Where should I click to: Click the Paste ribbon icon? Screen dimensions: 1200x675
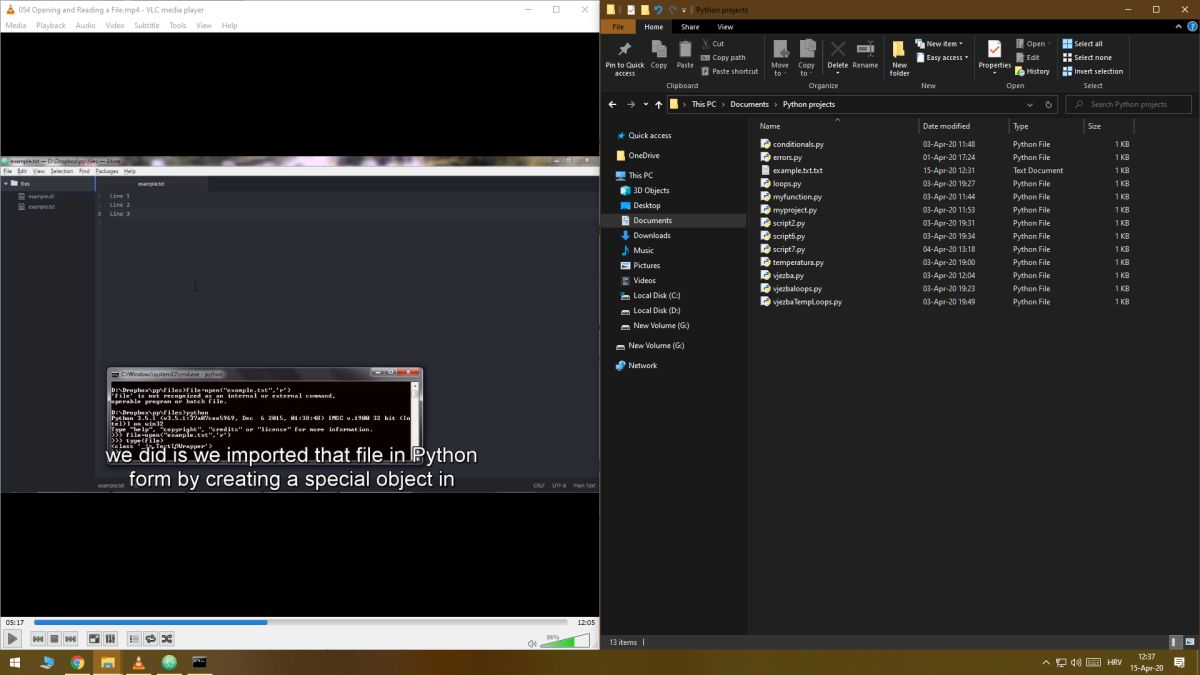685,55
